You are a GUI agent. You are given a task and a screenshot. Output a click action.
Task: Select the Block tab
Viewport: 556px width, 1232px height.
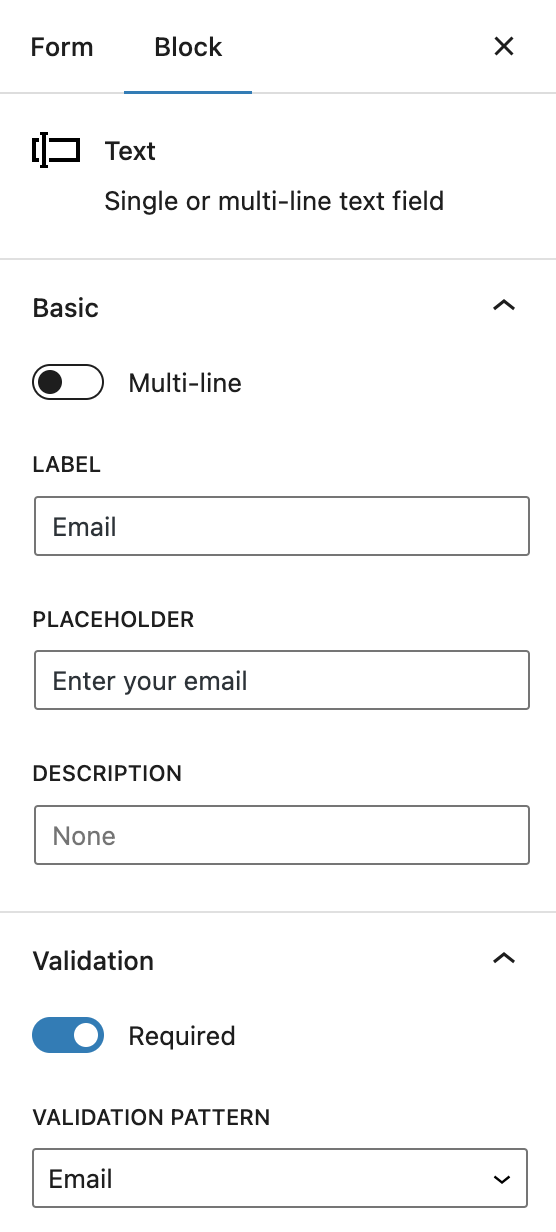coord(188,47)
